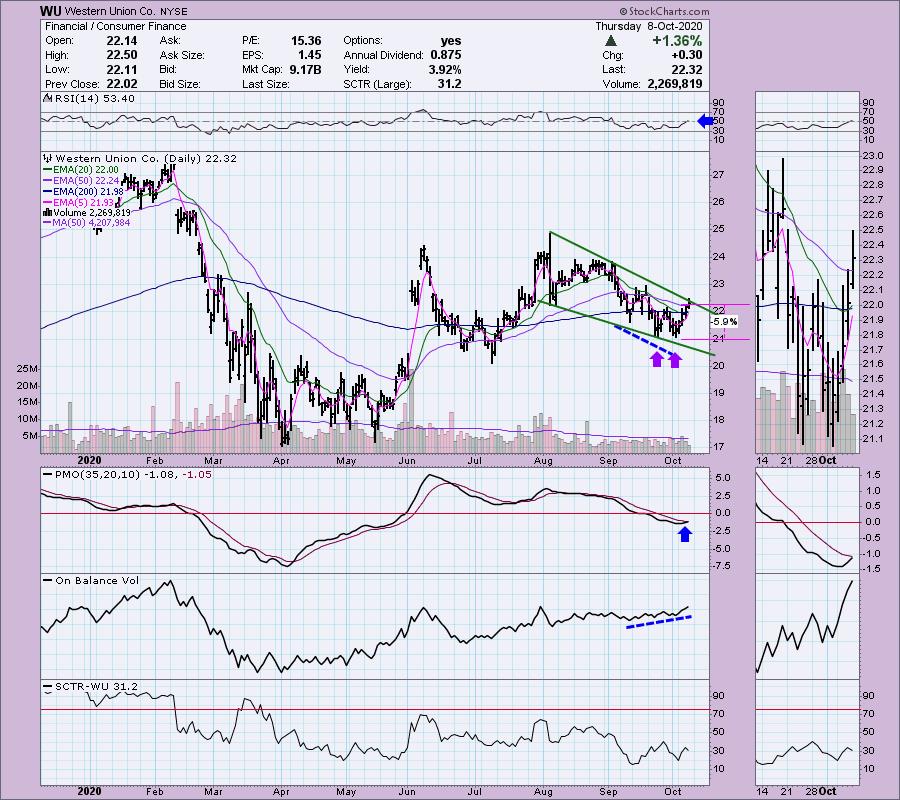Click the Ask Size label
This screenshot has height=800, width=900.
coord(182,55)
